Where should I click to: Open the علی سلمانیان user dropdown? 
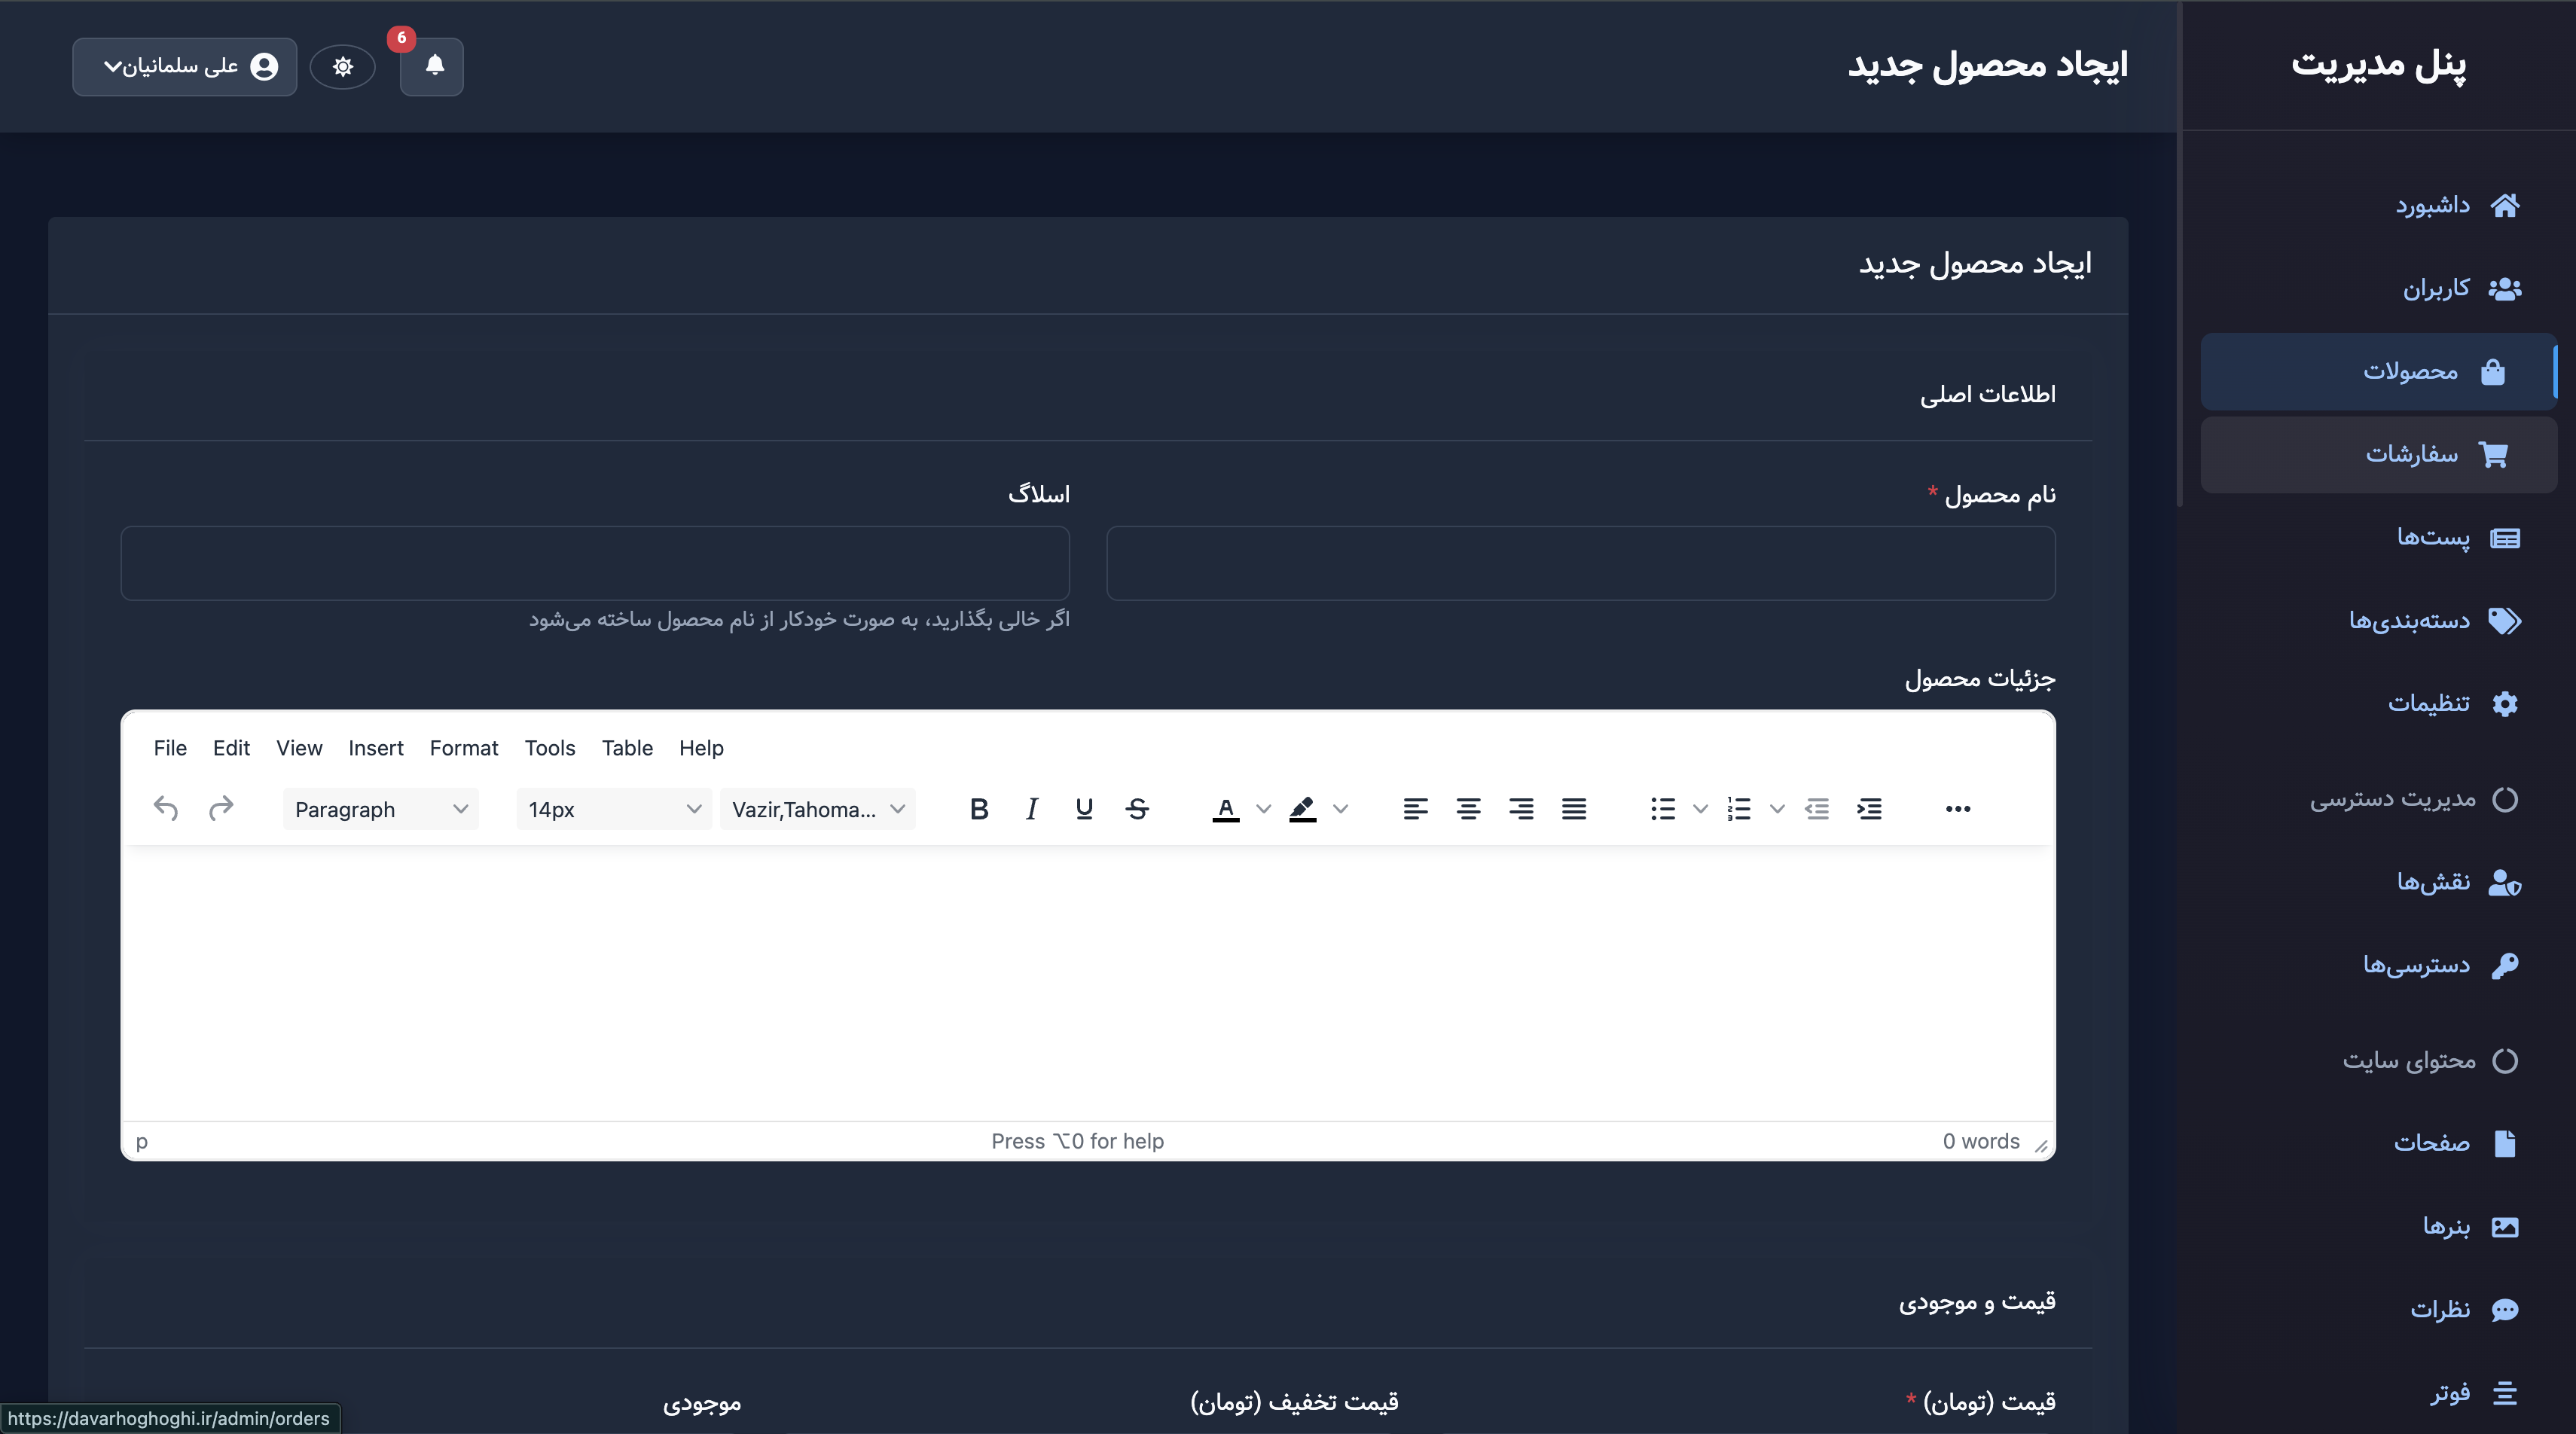[x=185, y=66]
